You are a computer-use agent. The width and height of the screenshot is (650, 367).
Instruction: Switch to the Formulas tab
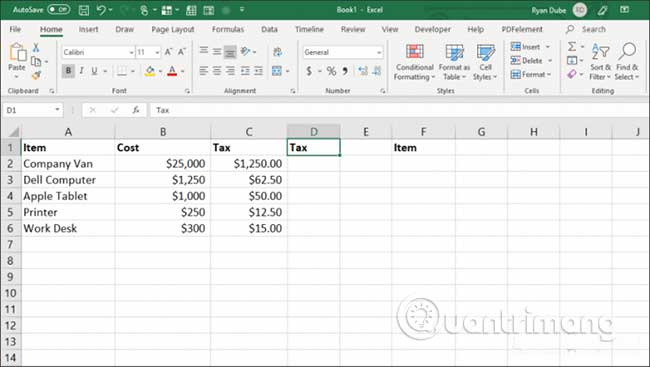pyautogui.click(x=228, y=29)
